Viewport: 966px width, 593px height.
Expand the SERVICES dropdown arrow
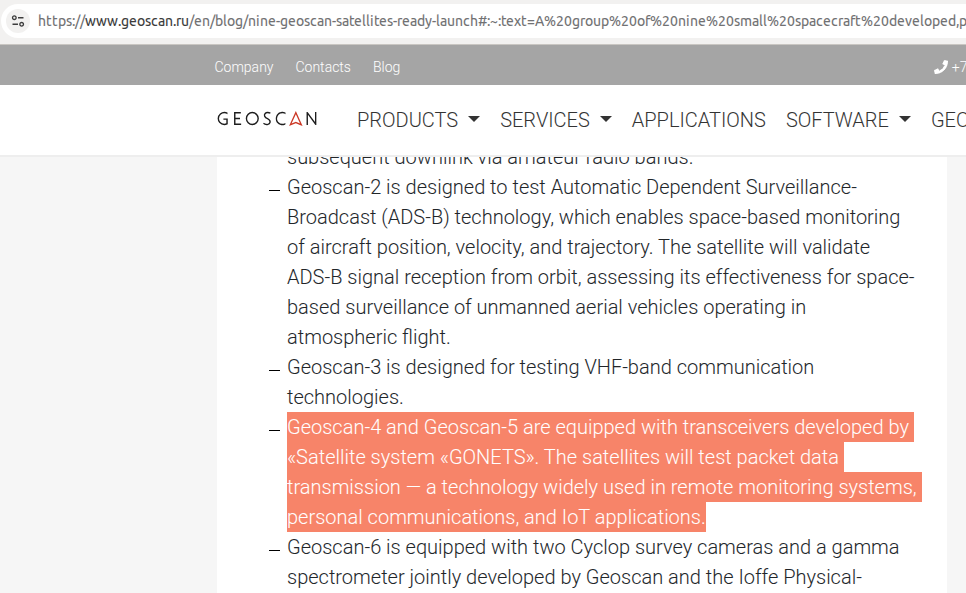[x=606, y=119]
